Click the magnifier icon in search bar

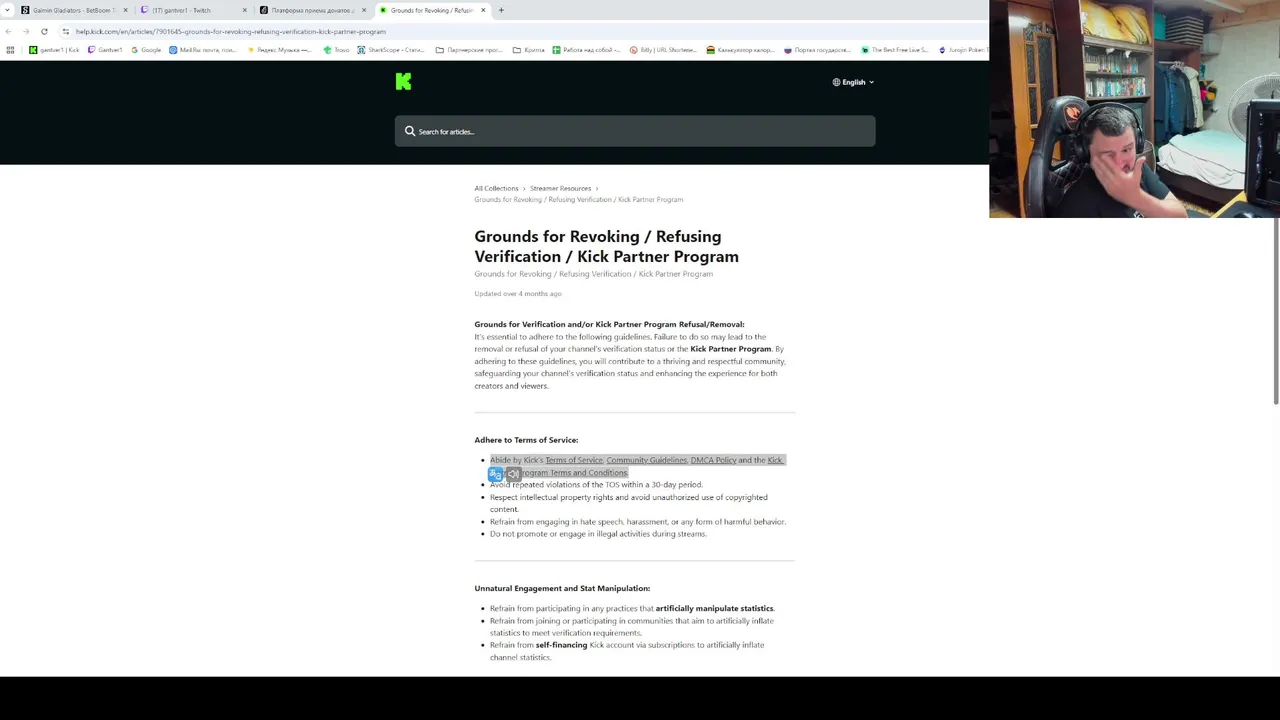410,131
